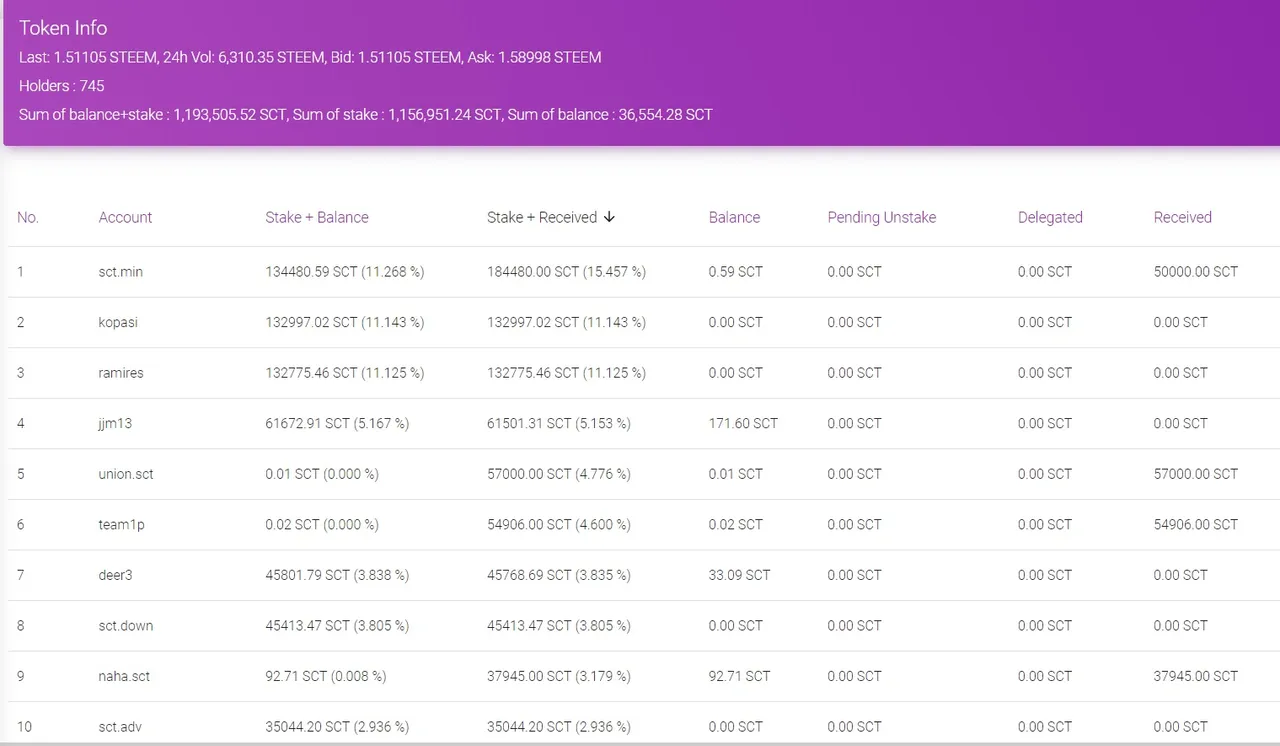The width and height of the screenshot is (1280, 746).
Task: Click the jjm13 account link
Action: (114, 423)
